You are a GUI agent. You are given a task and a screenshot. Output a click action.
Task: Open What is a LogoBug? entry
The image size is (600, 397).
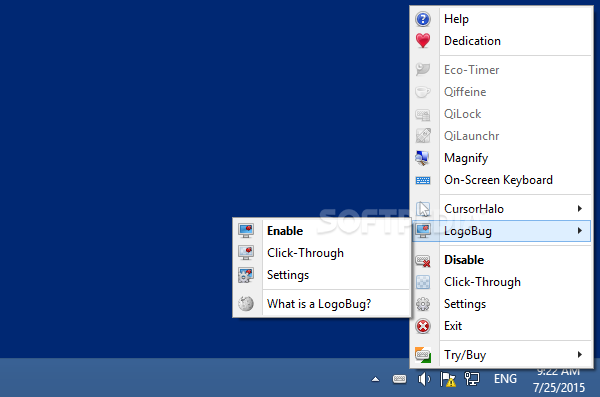322,304
